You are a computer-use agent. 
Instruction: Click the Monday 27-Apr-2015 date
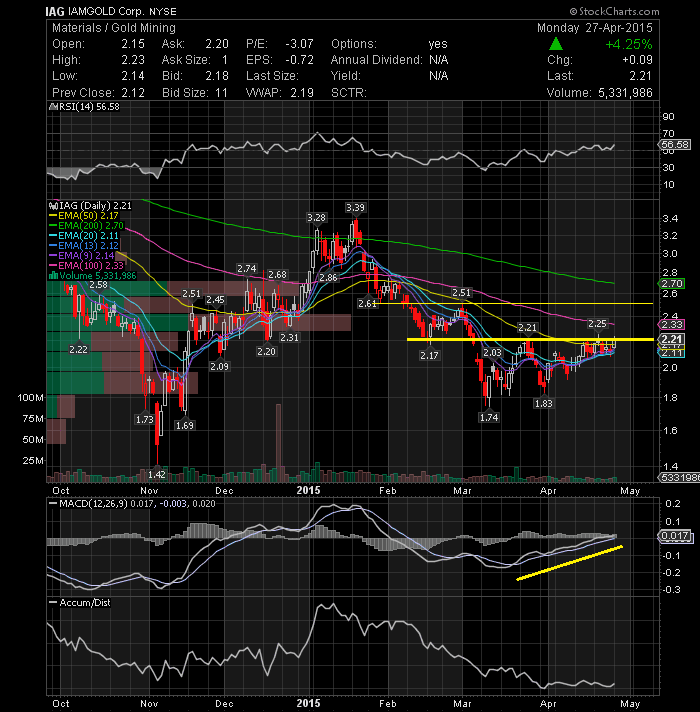tap(595, 28)
